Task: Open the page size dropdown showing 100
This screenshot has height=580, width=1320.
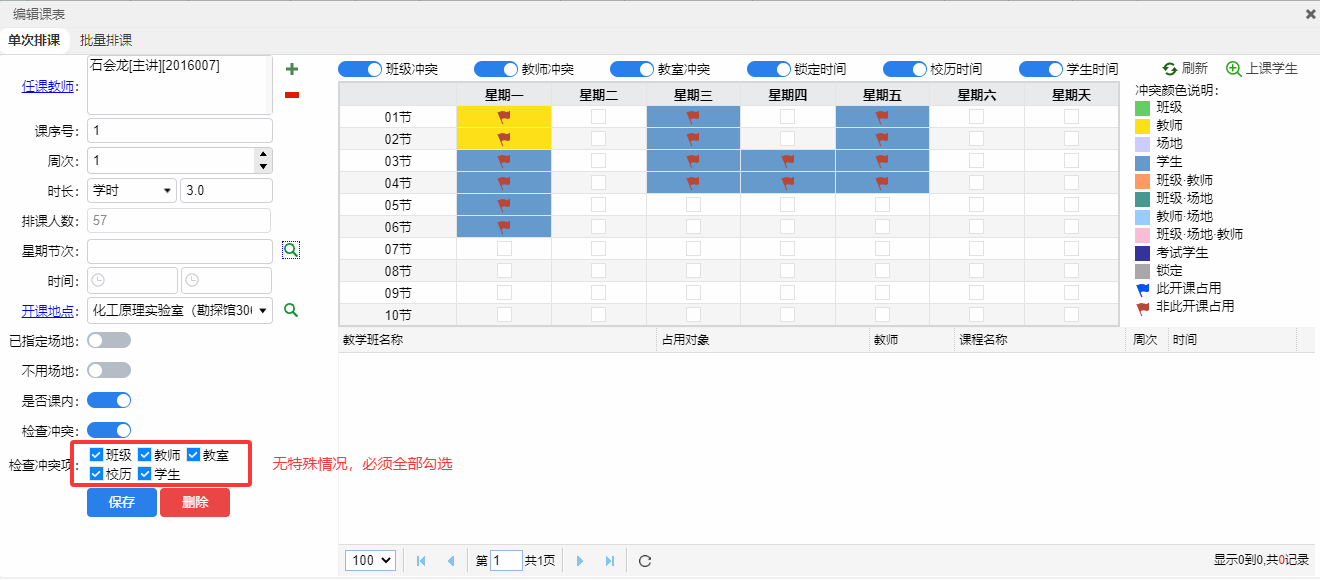Action: [370, 561]
